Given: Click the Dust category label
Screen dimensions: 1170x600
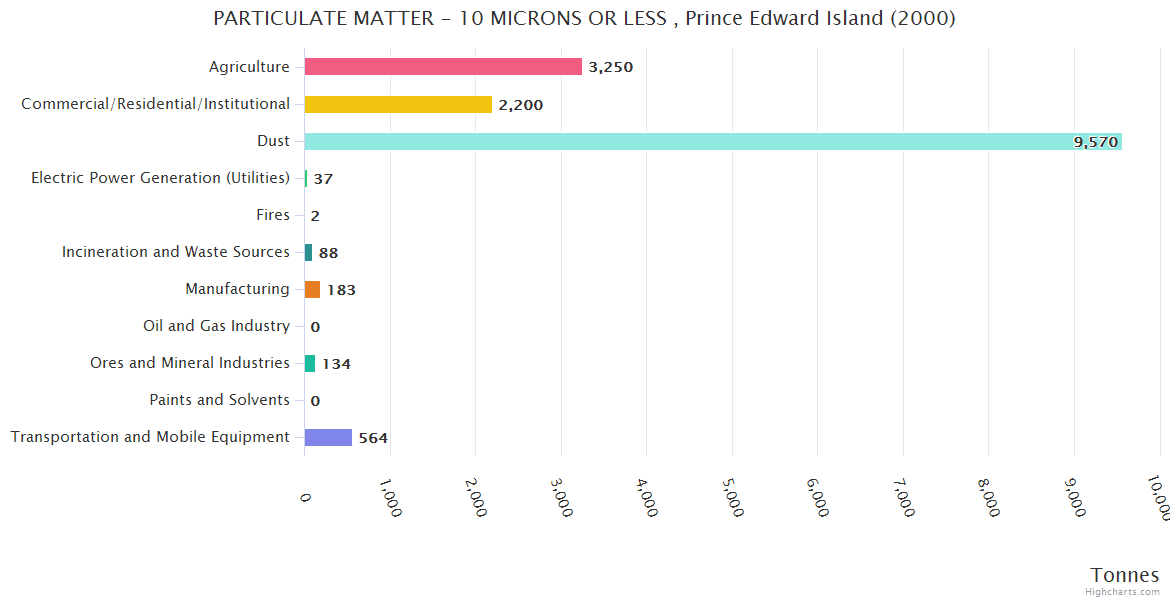Looking at the screenshot, I should (273, 141).
